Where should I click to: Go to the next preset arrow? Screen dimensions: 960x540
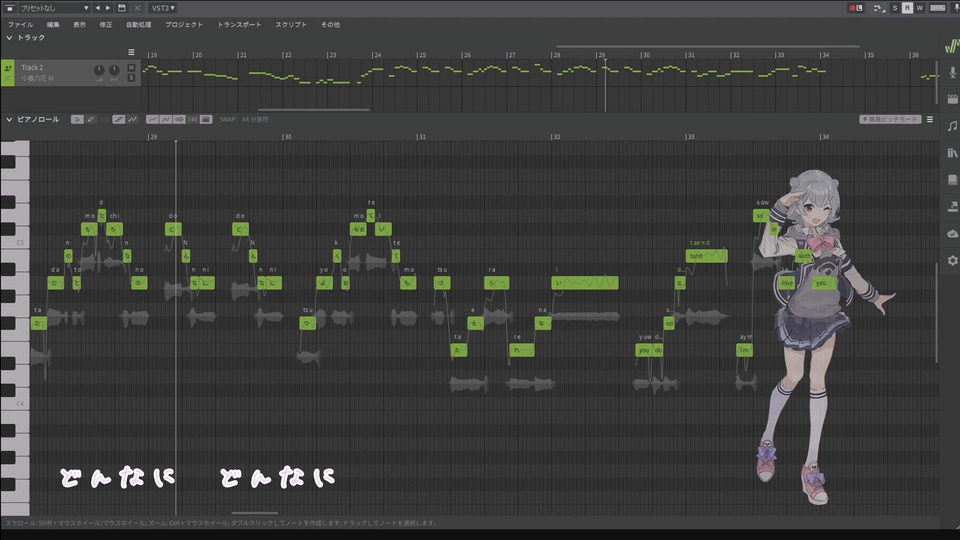coord(108,8)
